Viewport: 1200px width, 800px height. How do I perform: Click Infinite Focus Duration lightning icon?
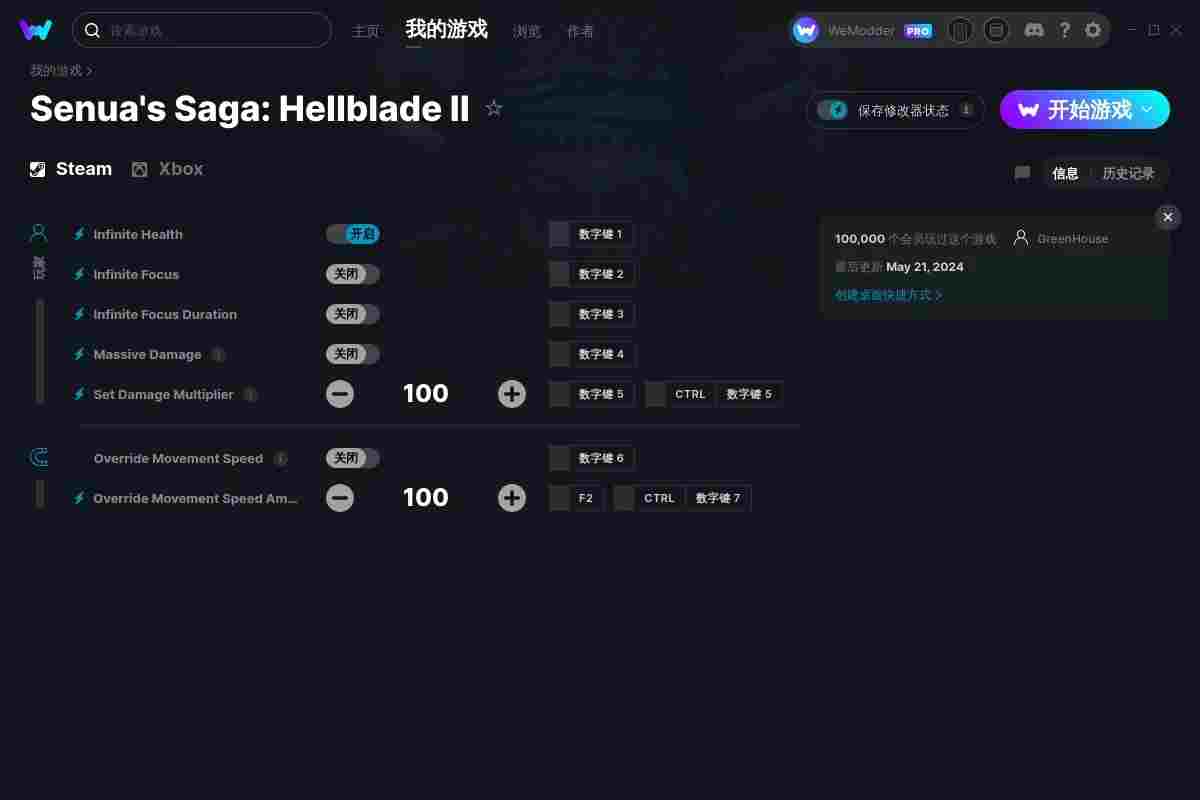79,314
